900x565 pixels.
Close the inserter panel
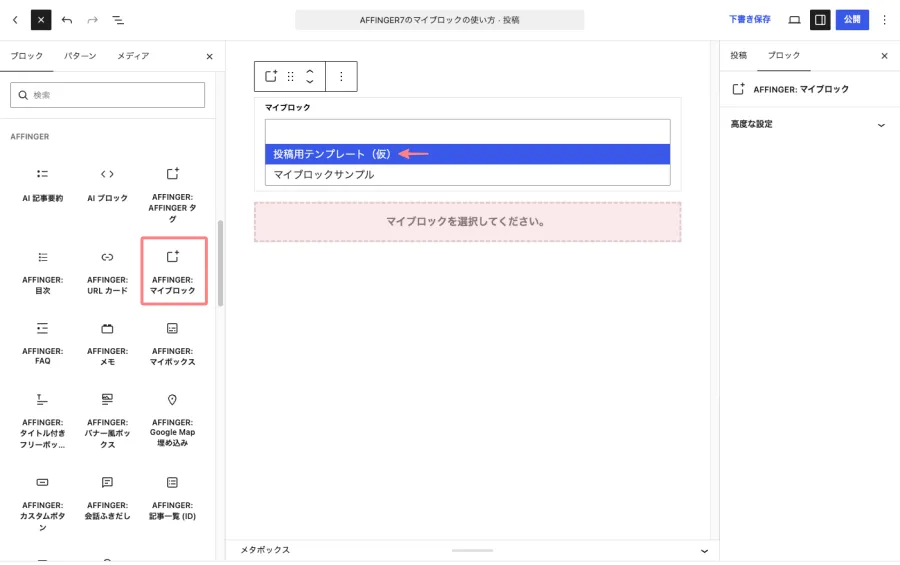coord(210,56)
